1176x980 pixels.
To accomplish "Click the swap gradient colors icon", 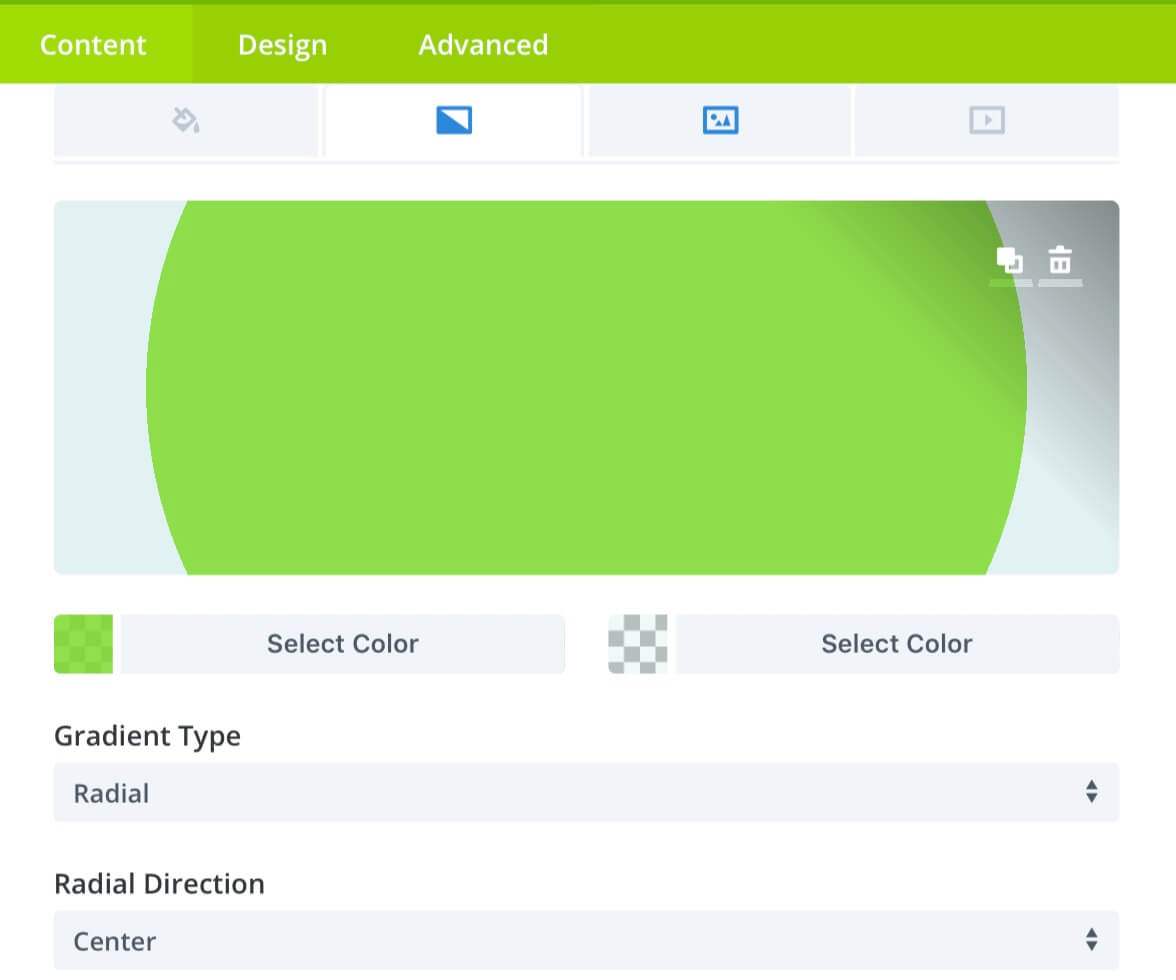I will pos(1010,260).
